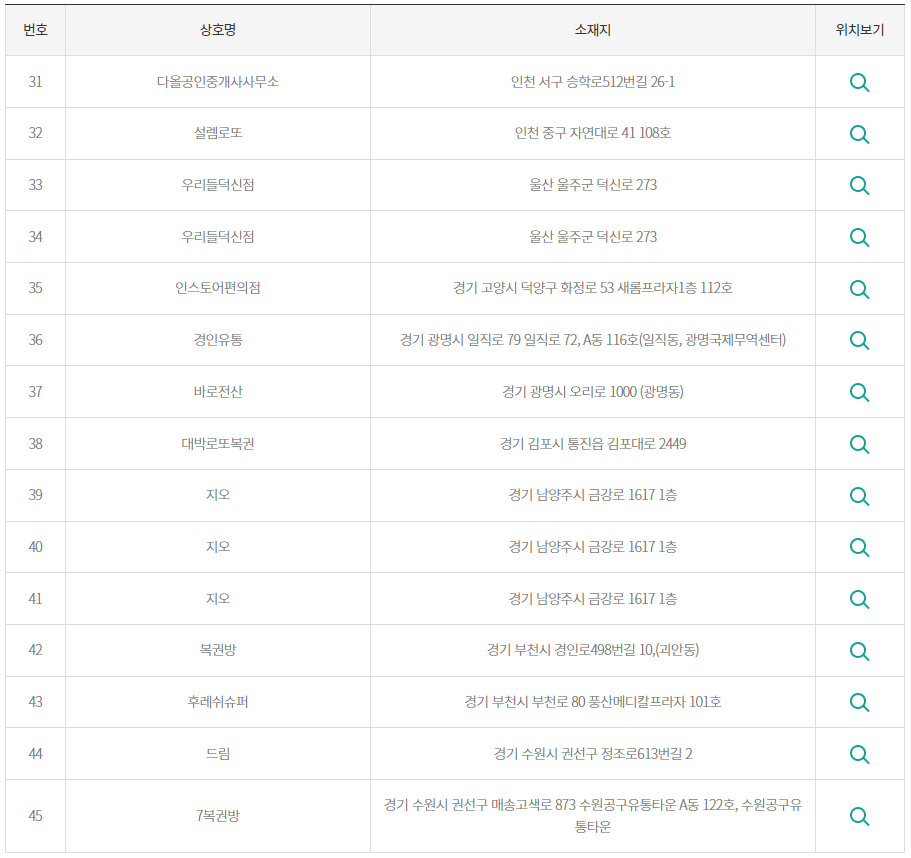Click address 경기 고양시 덕양구 화정로 53

click(593, 288)
